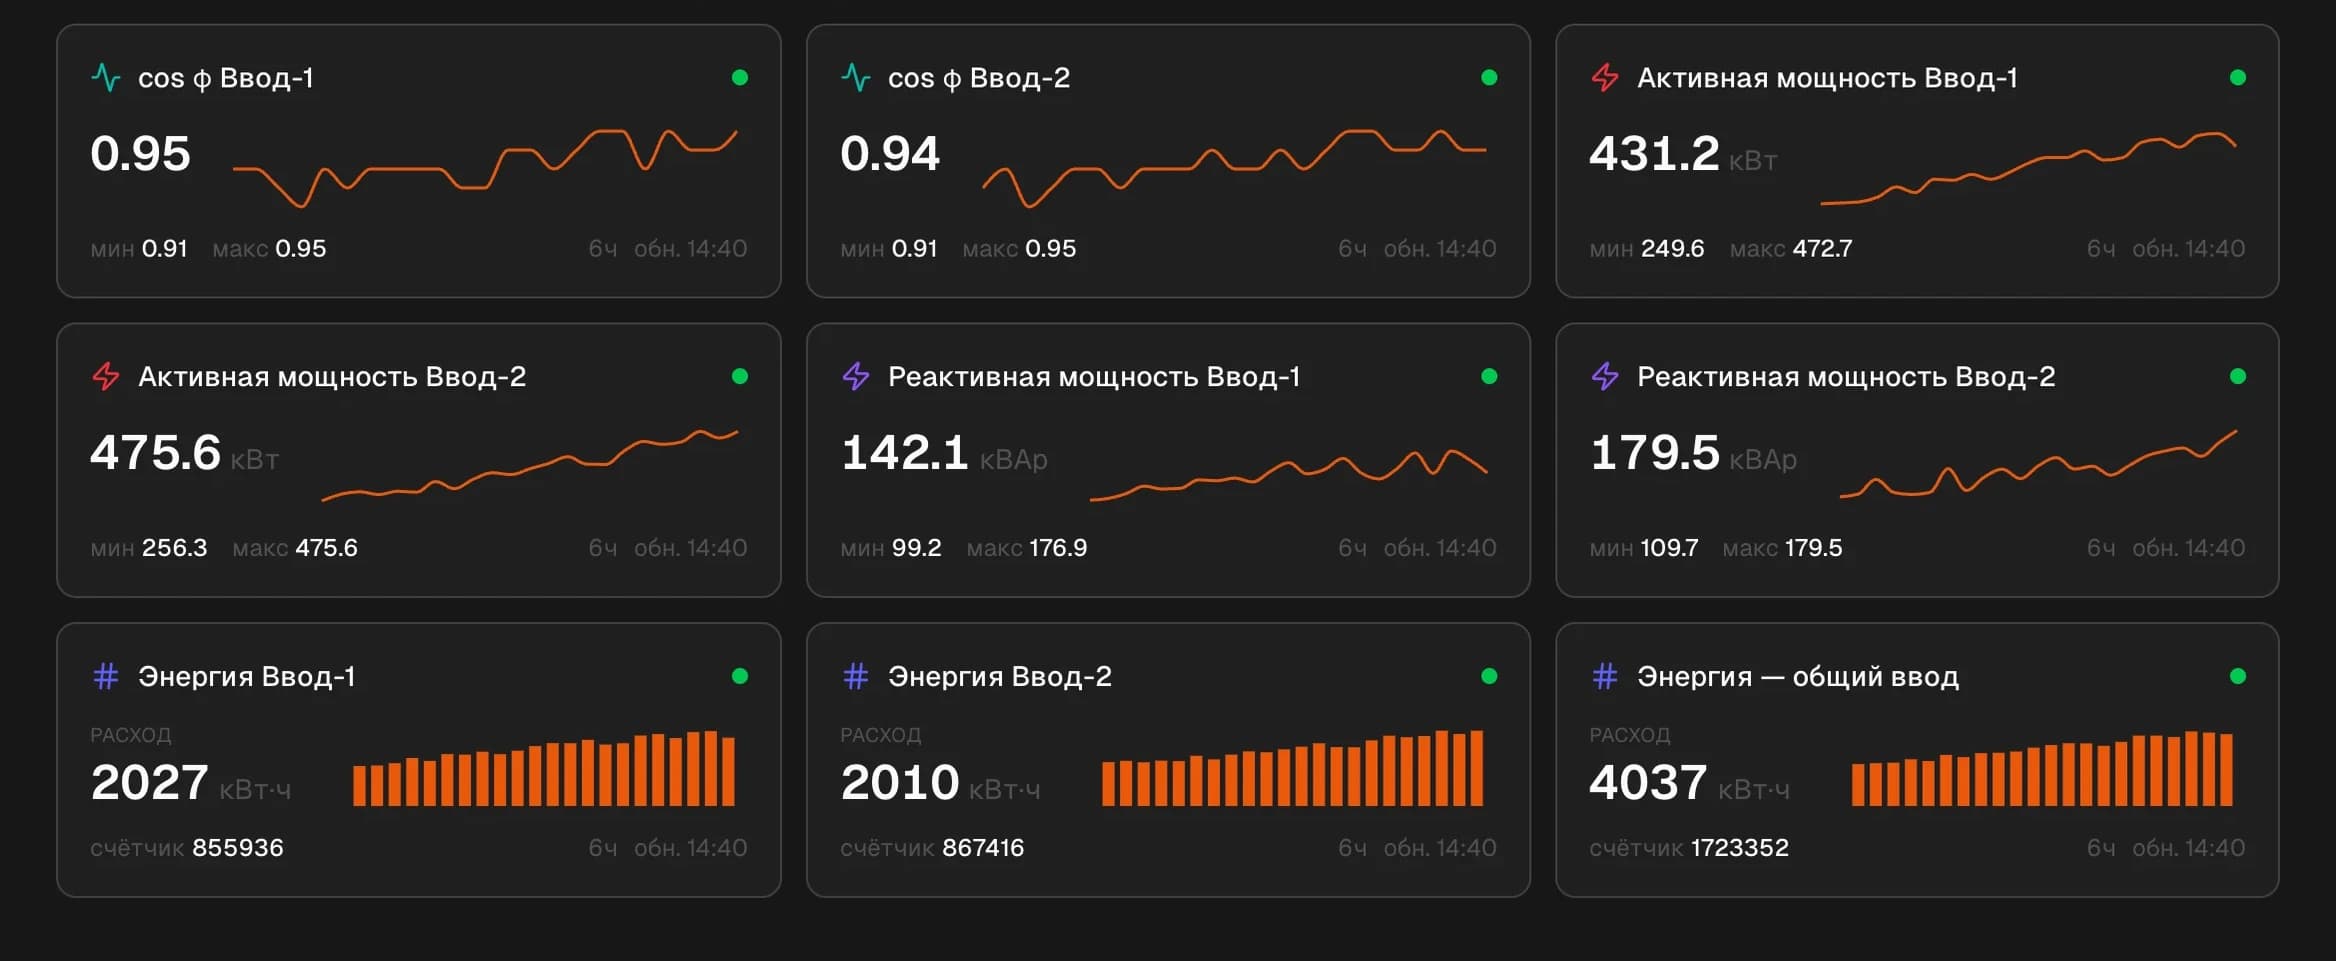Screen dimensions: 2336x961
Task: Select the value 142.1 кВАр
Action: click(944, 453)
